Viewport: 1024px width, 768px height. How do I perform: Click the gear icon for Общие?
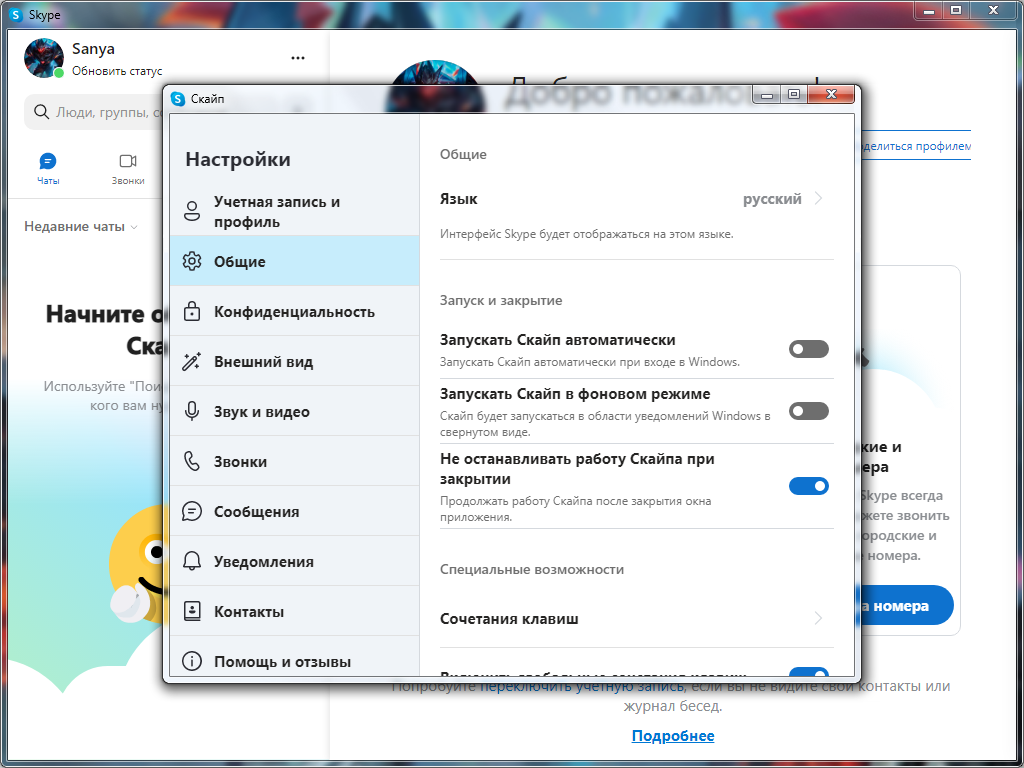pyautogui.click(x=191, y=261)
